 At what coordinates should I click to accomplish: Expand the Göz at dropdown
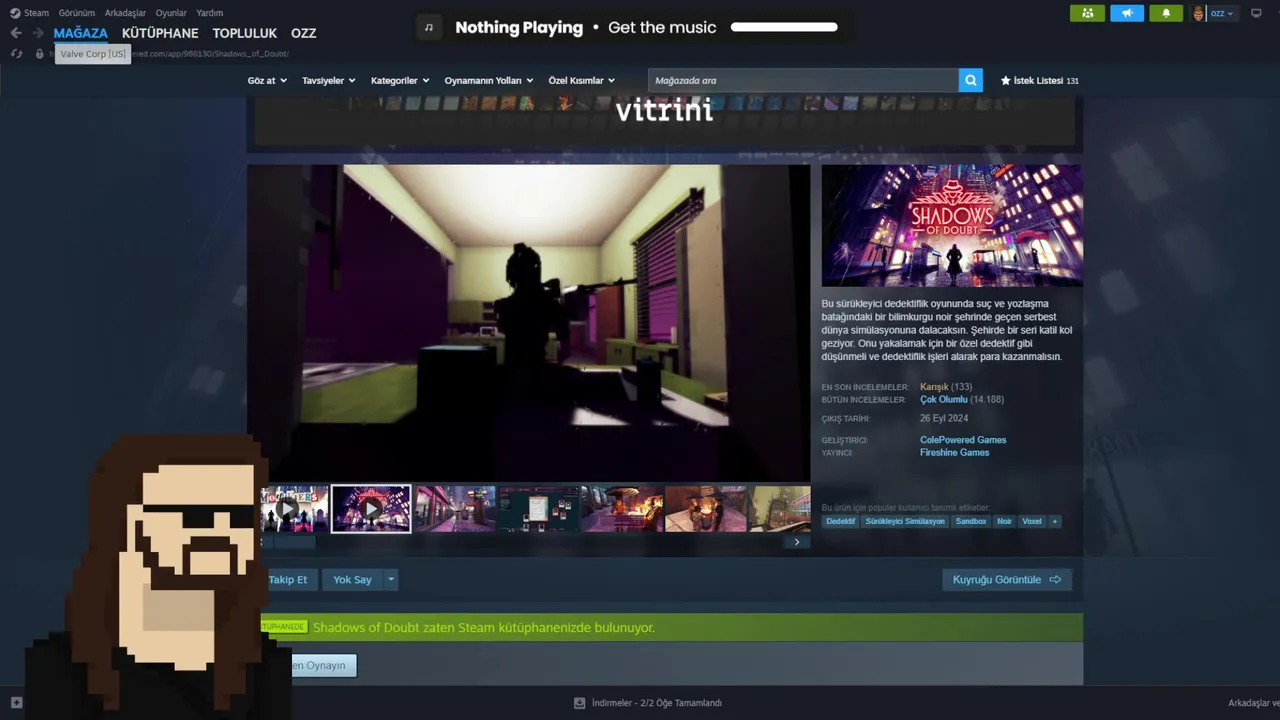[267, 80]
